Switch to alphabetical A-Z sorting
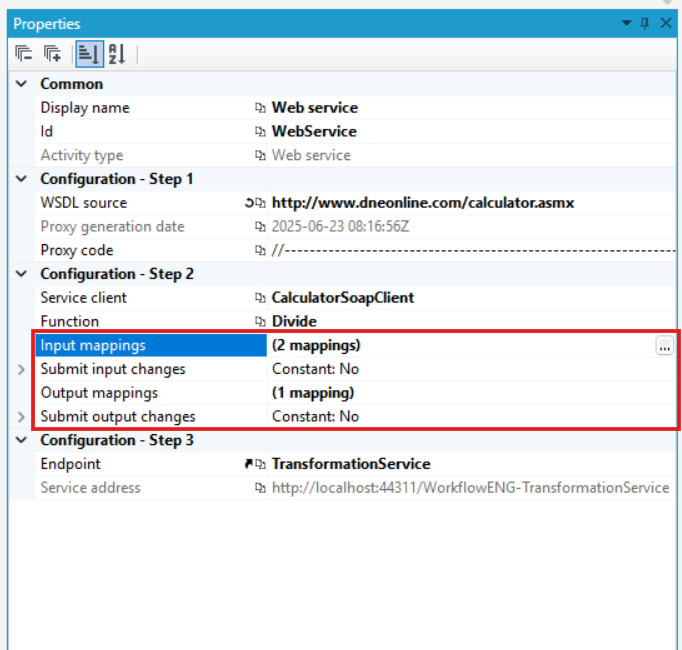 click(x=117, y=54)
